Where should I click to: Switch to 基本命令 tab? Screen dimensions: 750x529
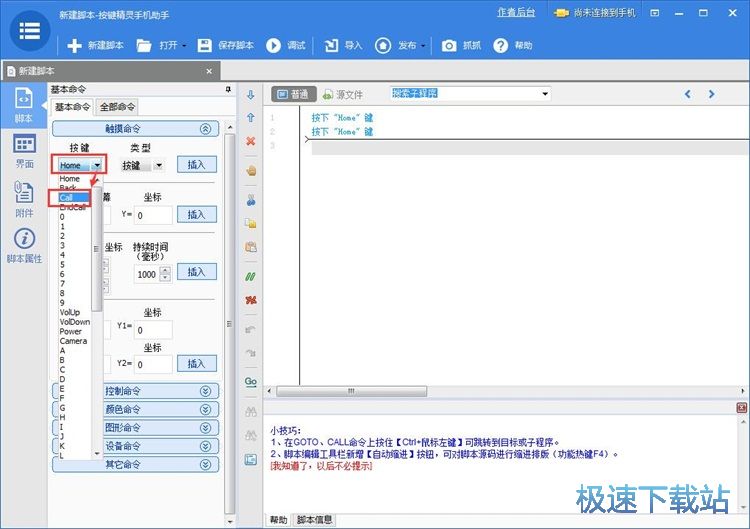pyautogui.click(x=72, y=107)
